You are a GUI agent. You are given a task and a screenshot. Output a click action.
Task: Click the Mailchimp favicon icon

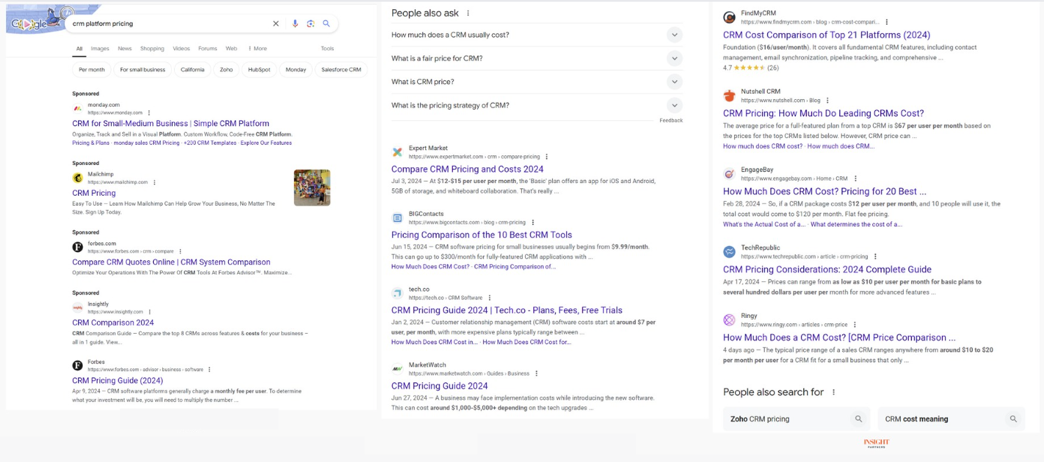[x=77, y=178]
